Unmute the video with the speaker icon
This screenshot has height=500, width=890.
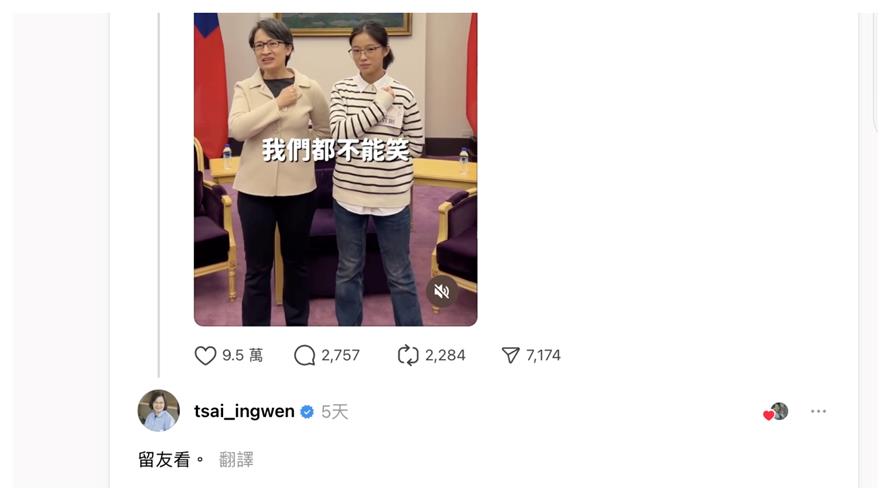[442, 292]
